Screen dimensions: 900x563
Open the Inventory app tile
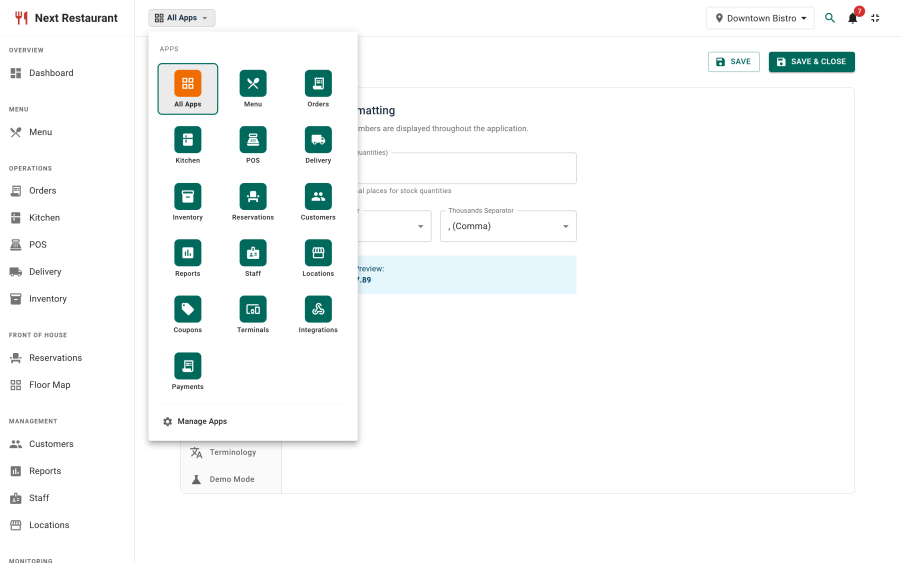click(x=188, y=202)
